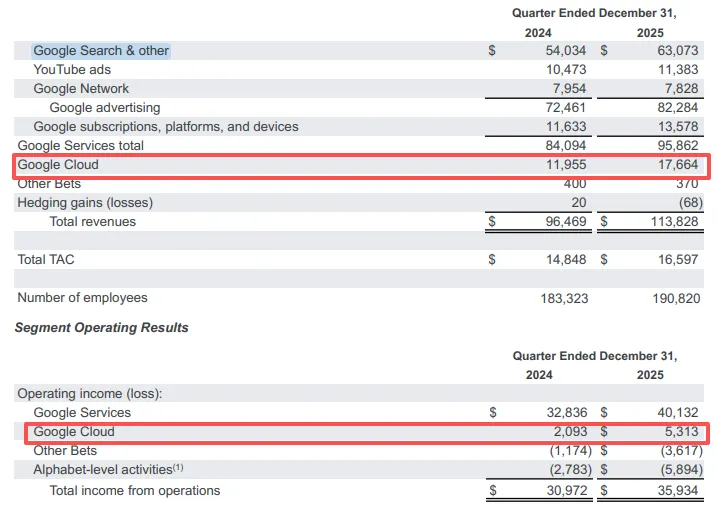The height and width of the screenshot is (506, 717).
Task: Select the Google Services total label
Action: [81, 146]
